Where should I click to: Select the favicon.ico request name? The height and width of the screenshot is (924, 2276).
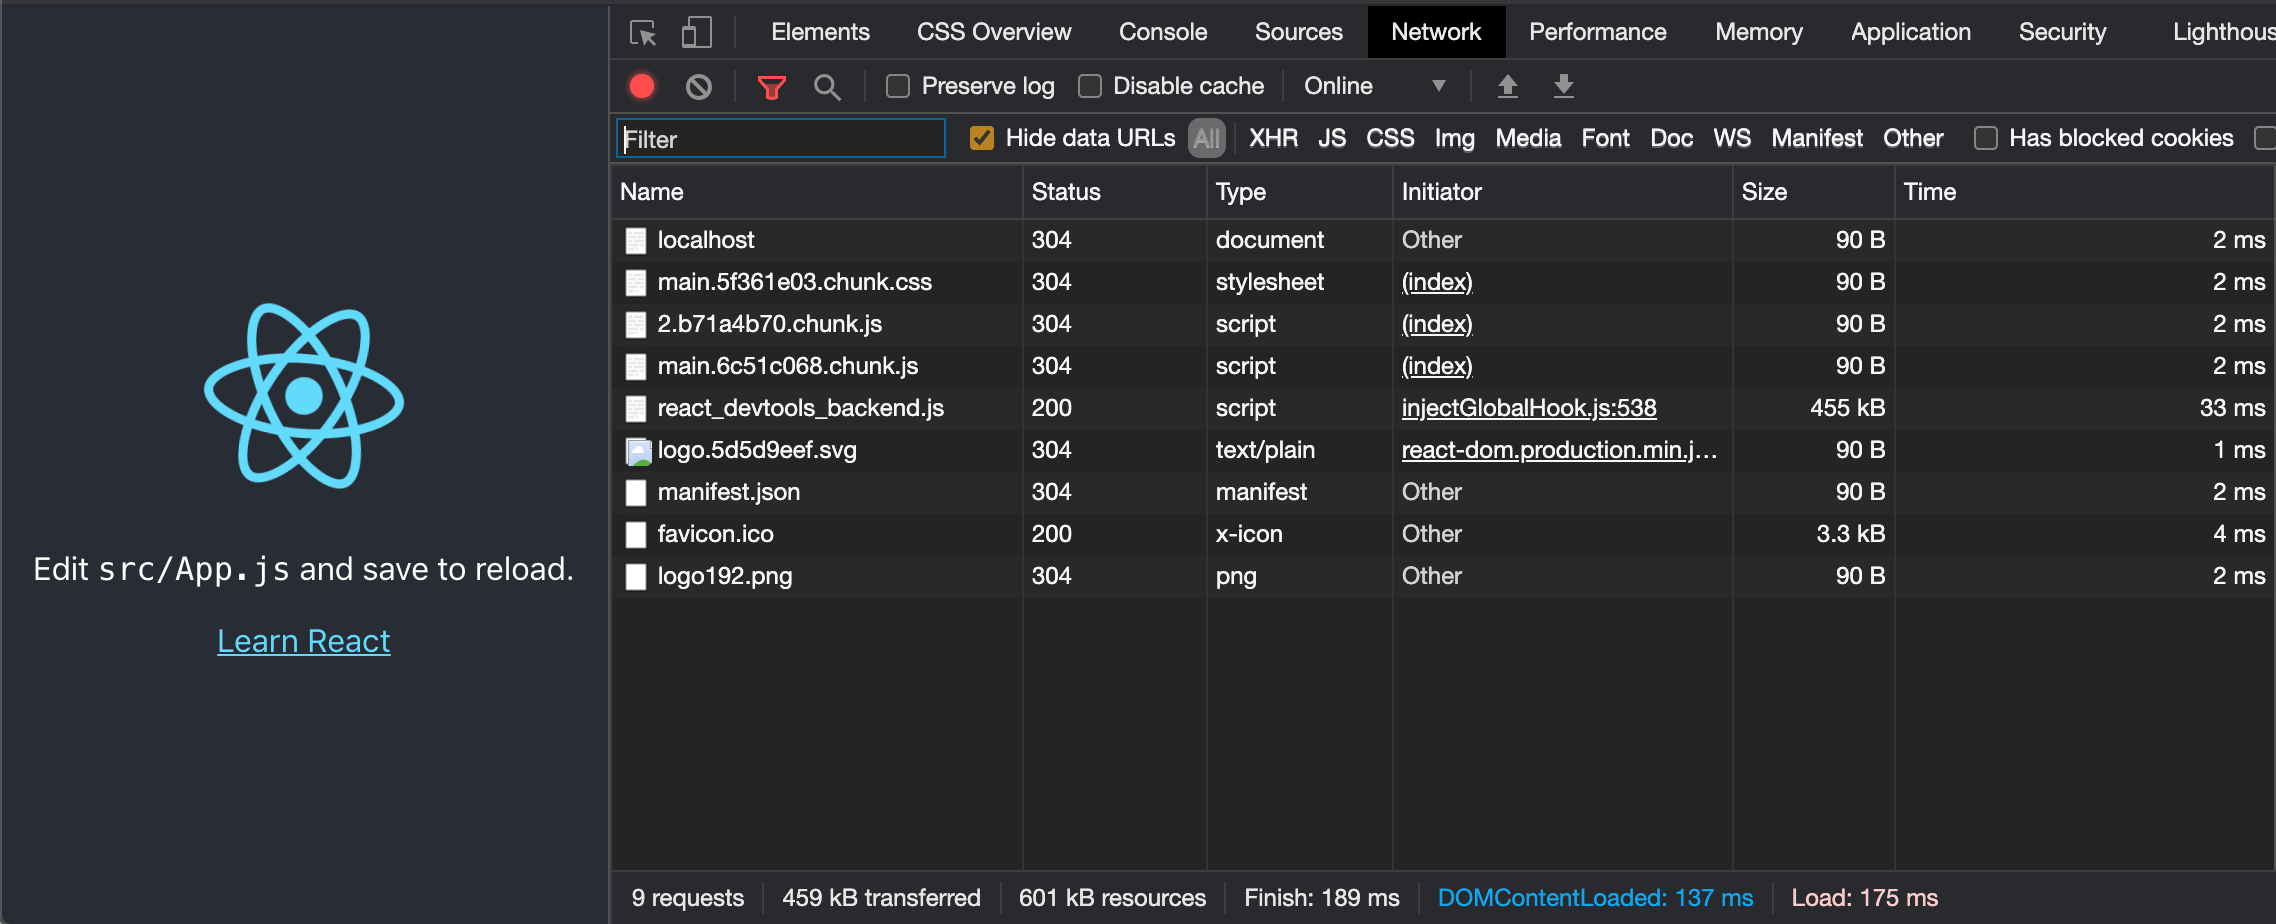[x=715, y=534]
